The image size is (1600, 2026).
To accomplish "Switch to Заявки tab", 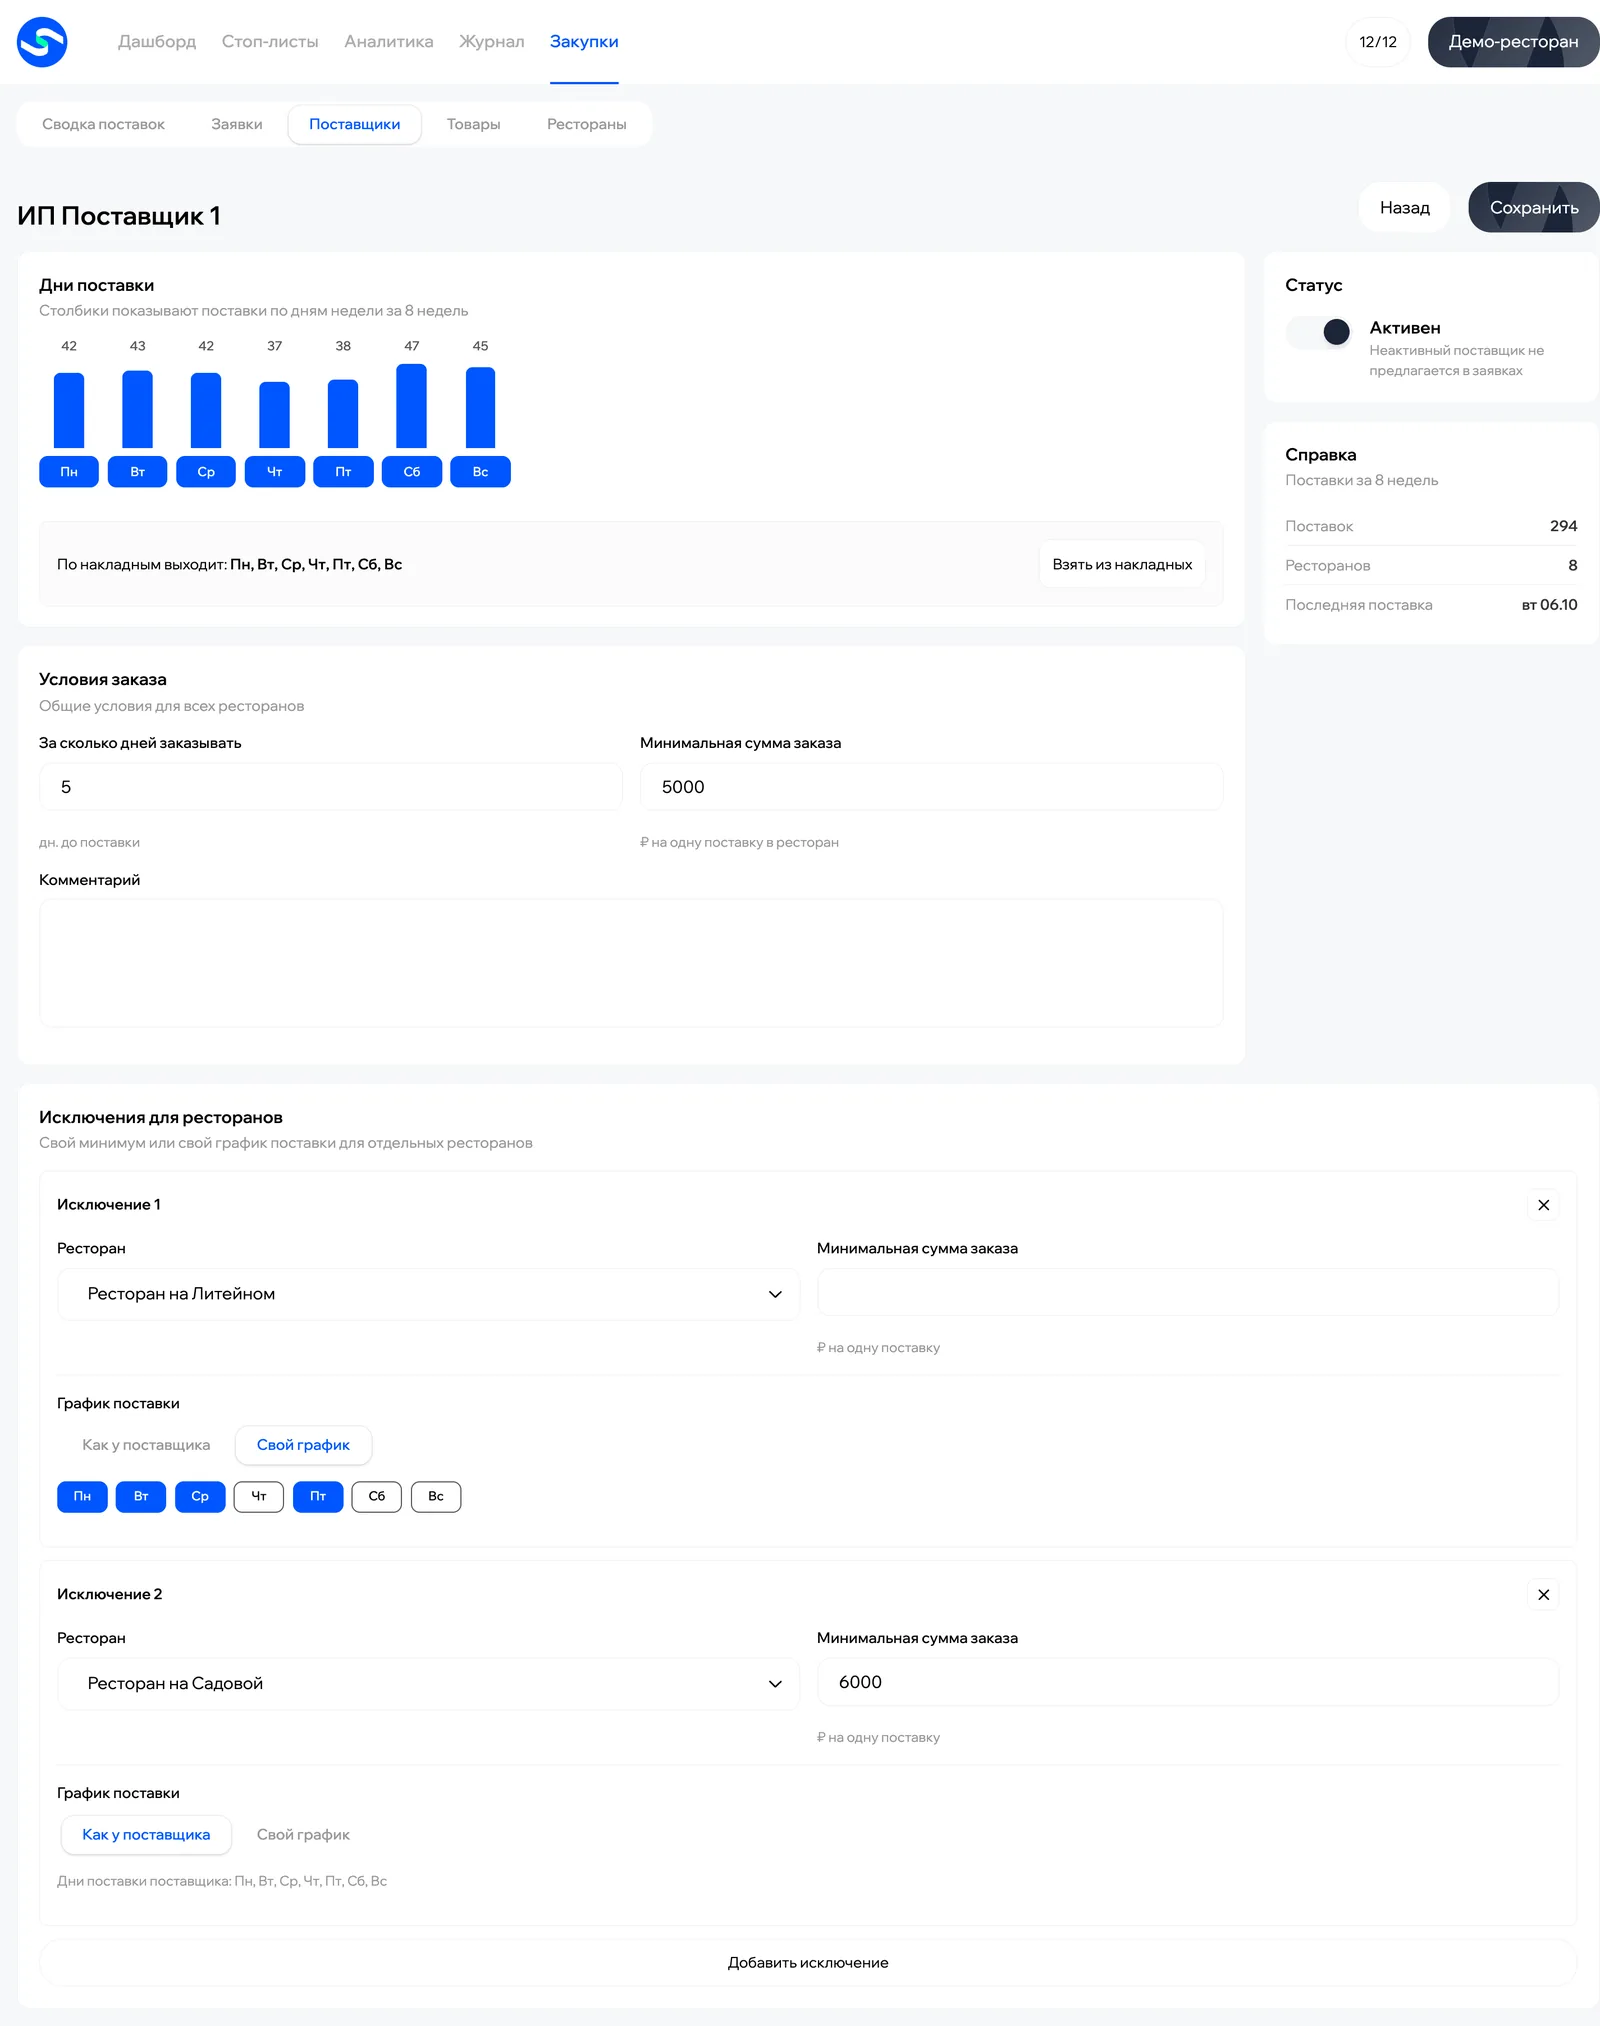I will click(237, 125).
